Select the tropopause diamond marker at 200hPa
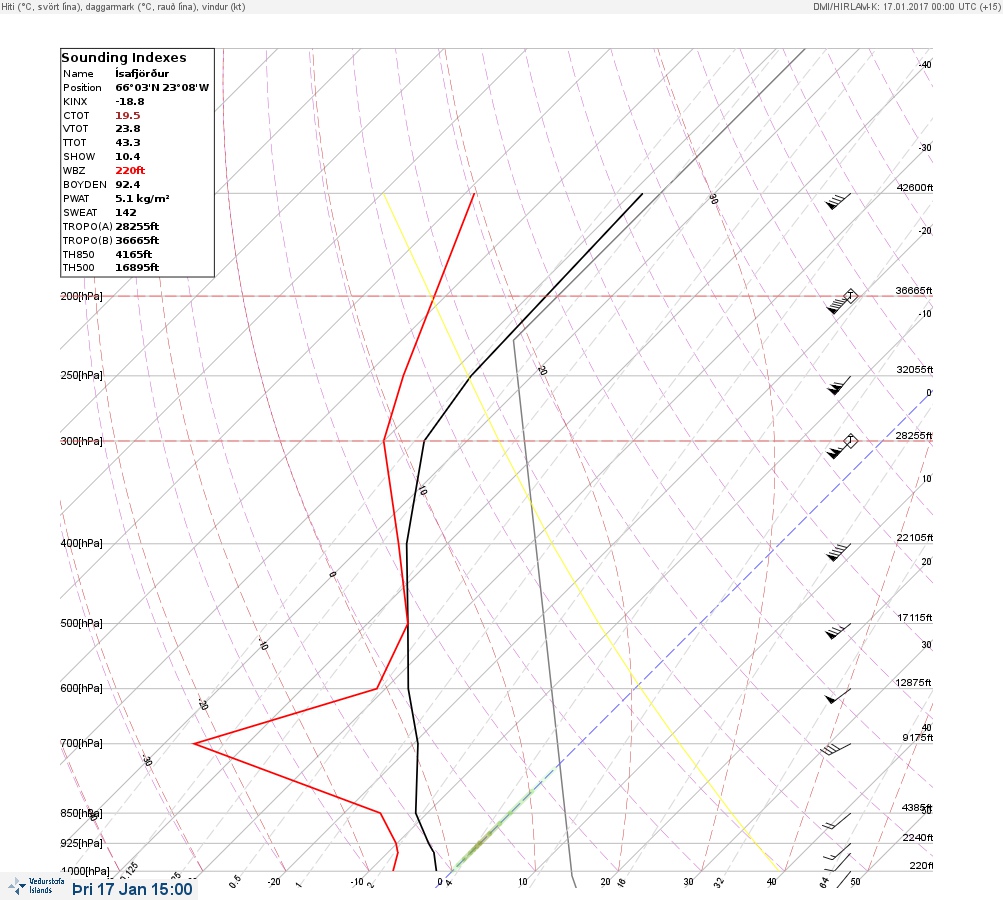 tap(850, 296)
